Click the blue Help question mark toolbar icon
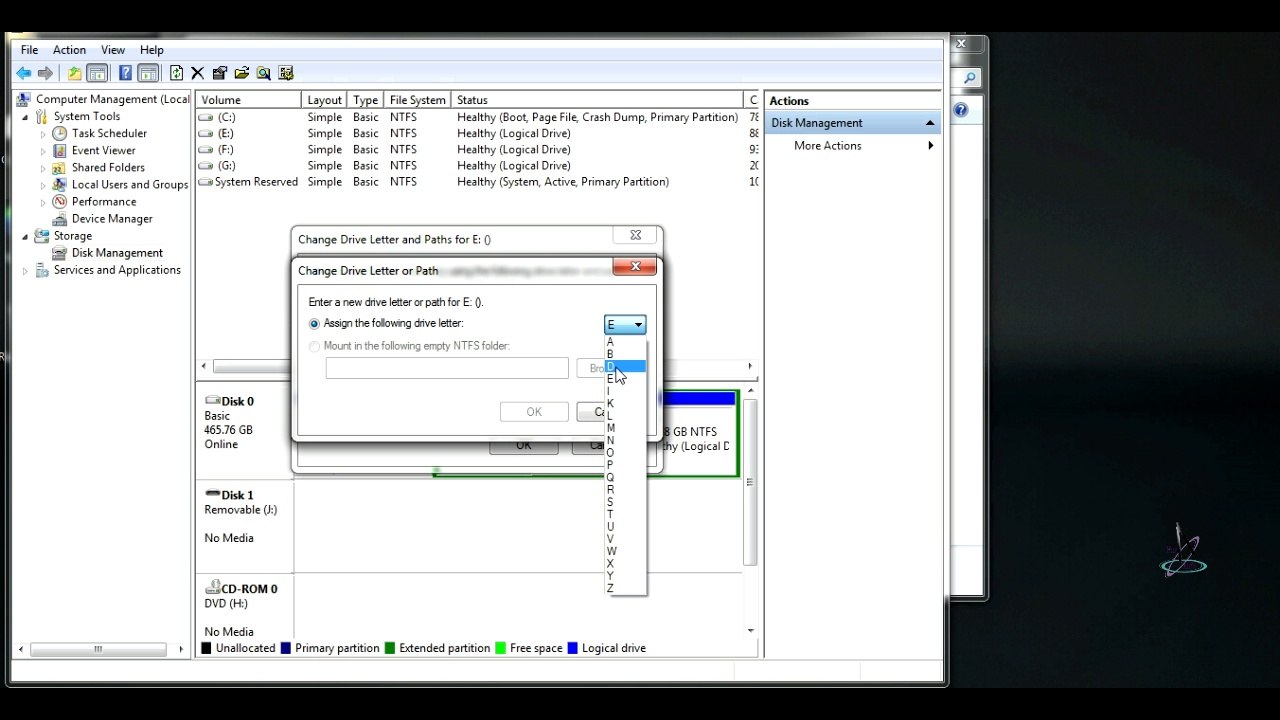 coord(125,73)
